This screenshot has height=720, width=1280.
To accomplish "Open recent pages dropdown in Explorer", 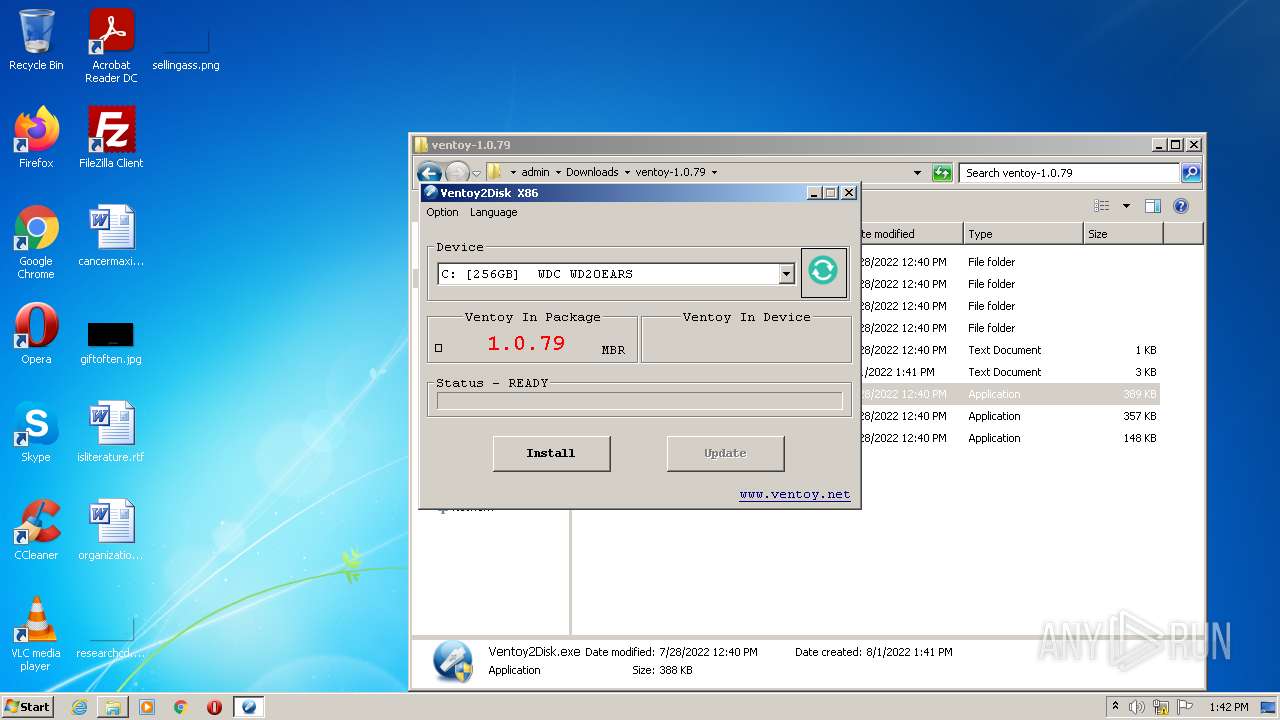I will [x=477, y=173].
